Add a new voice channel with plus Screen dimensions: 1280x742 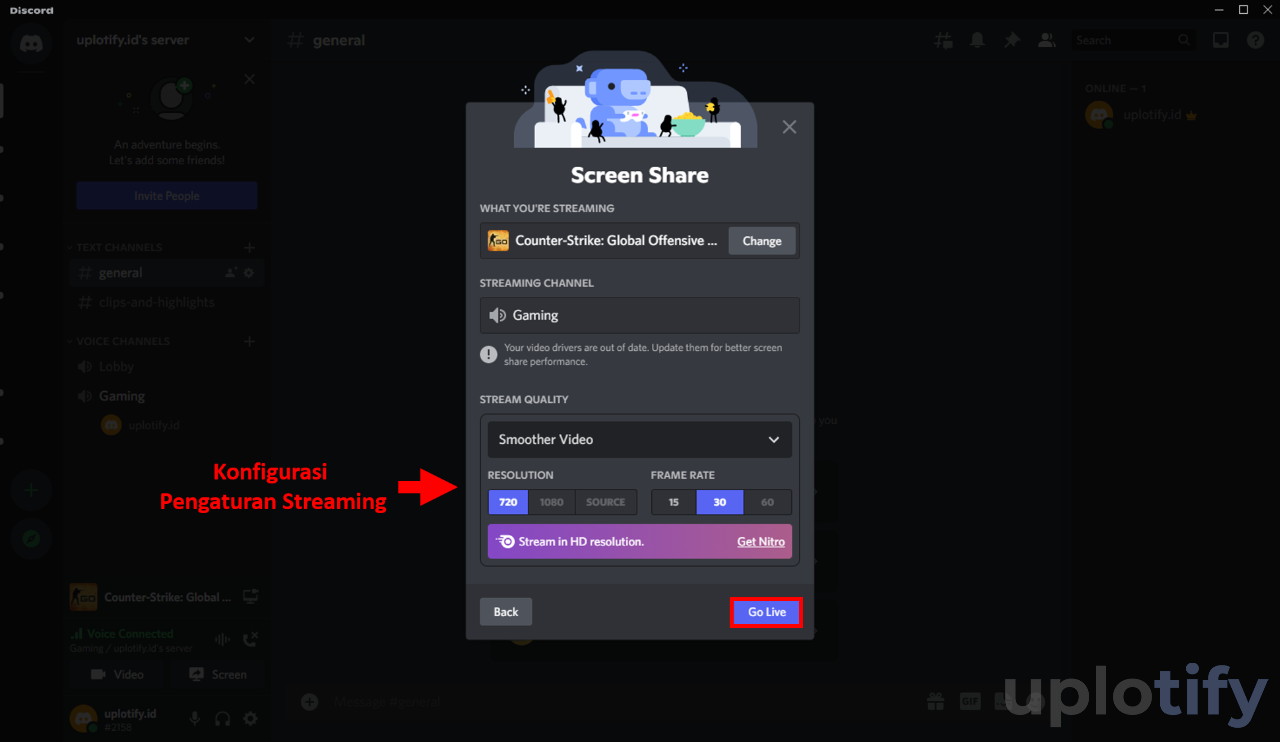click(x=249, y=341)
